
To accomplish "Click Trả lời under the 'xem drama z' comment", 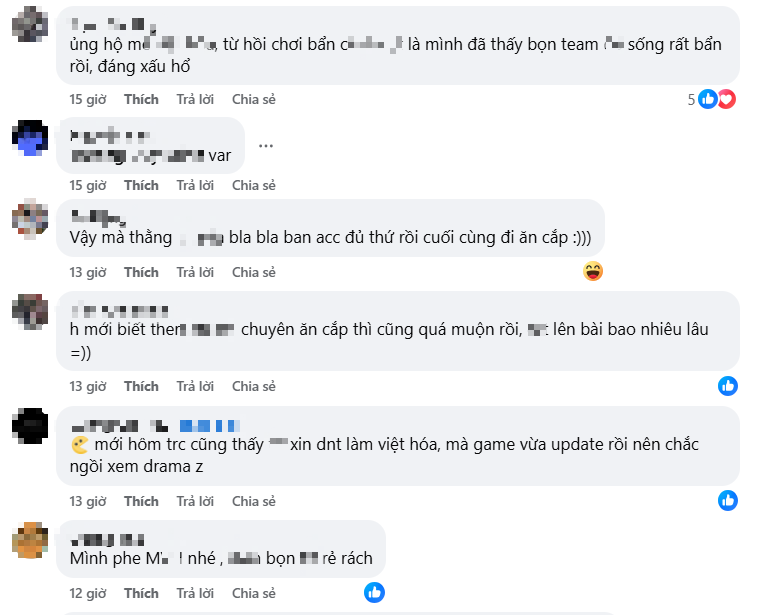I will click(195, 501).
